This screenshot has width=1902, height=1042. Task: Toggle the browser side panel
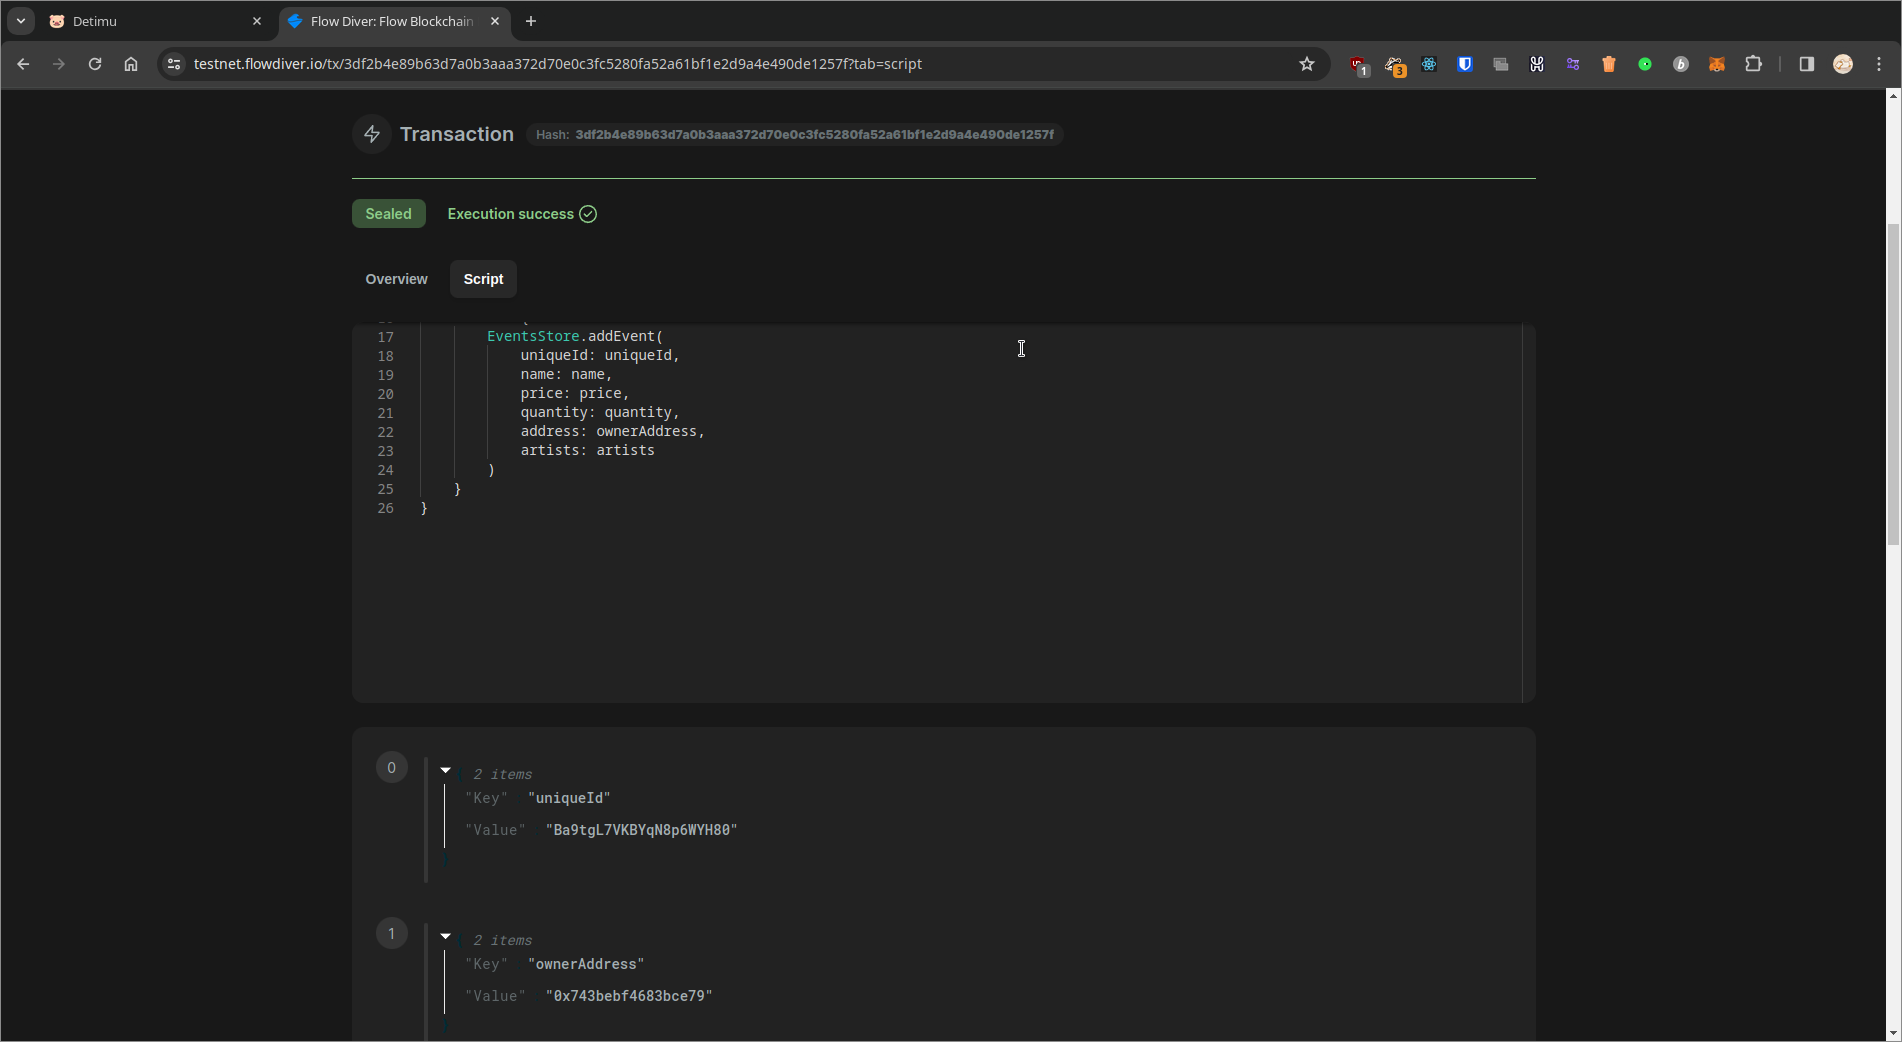(1806, 64)
